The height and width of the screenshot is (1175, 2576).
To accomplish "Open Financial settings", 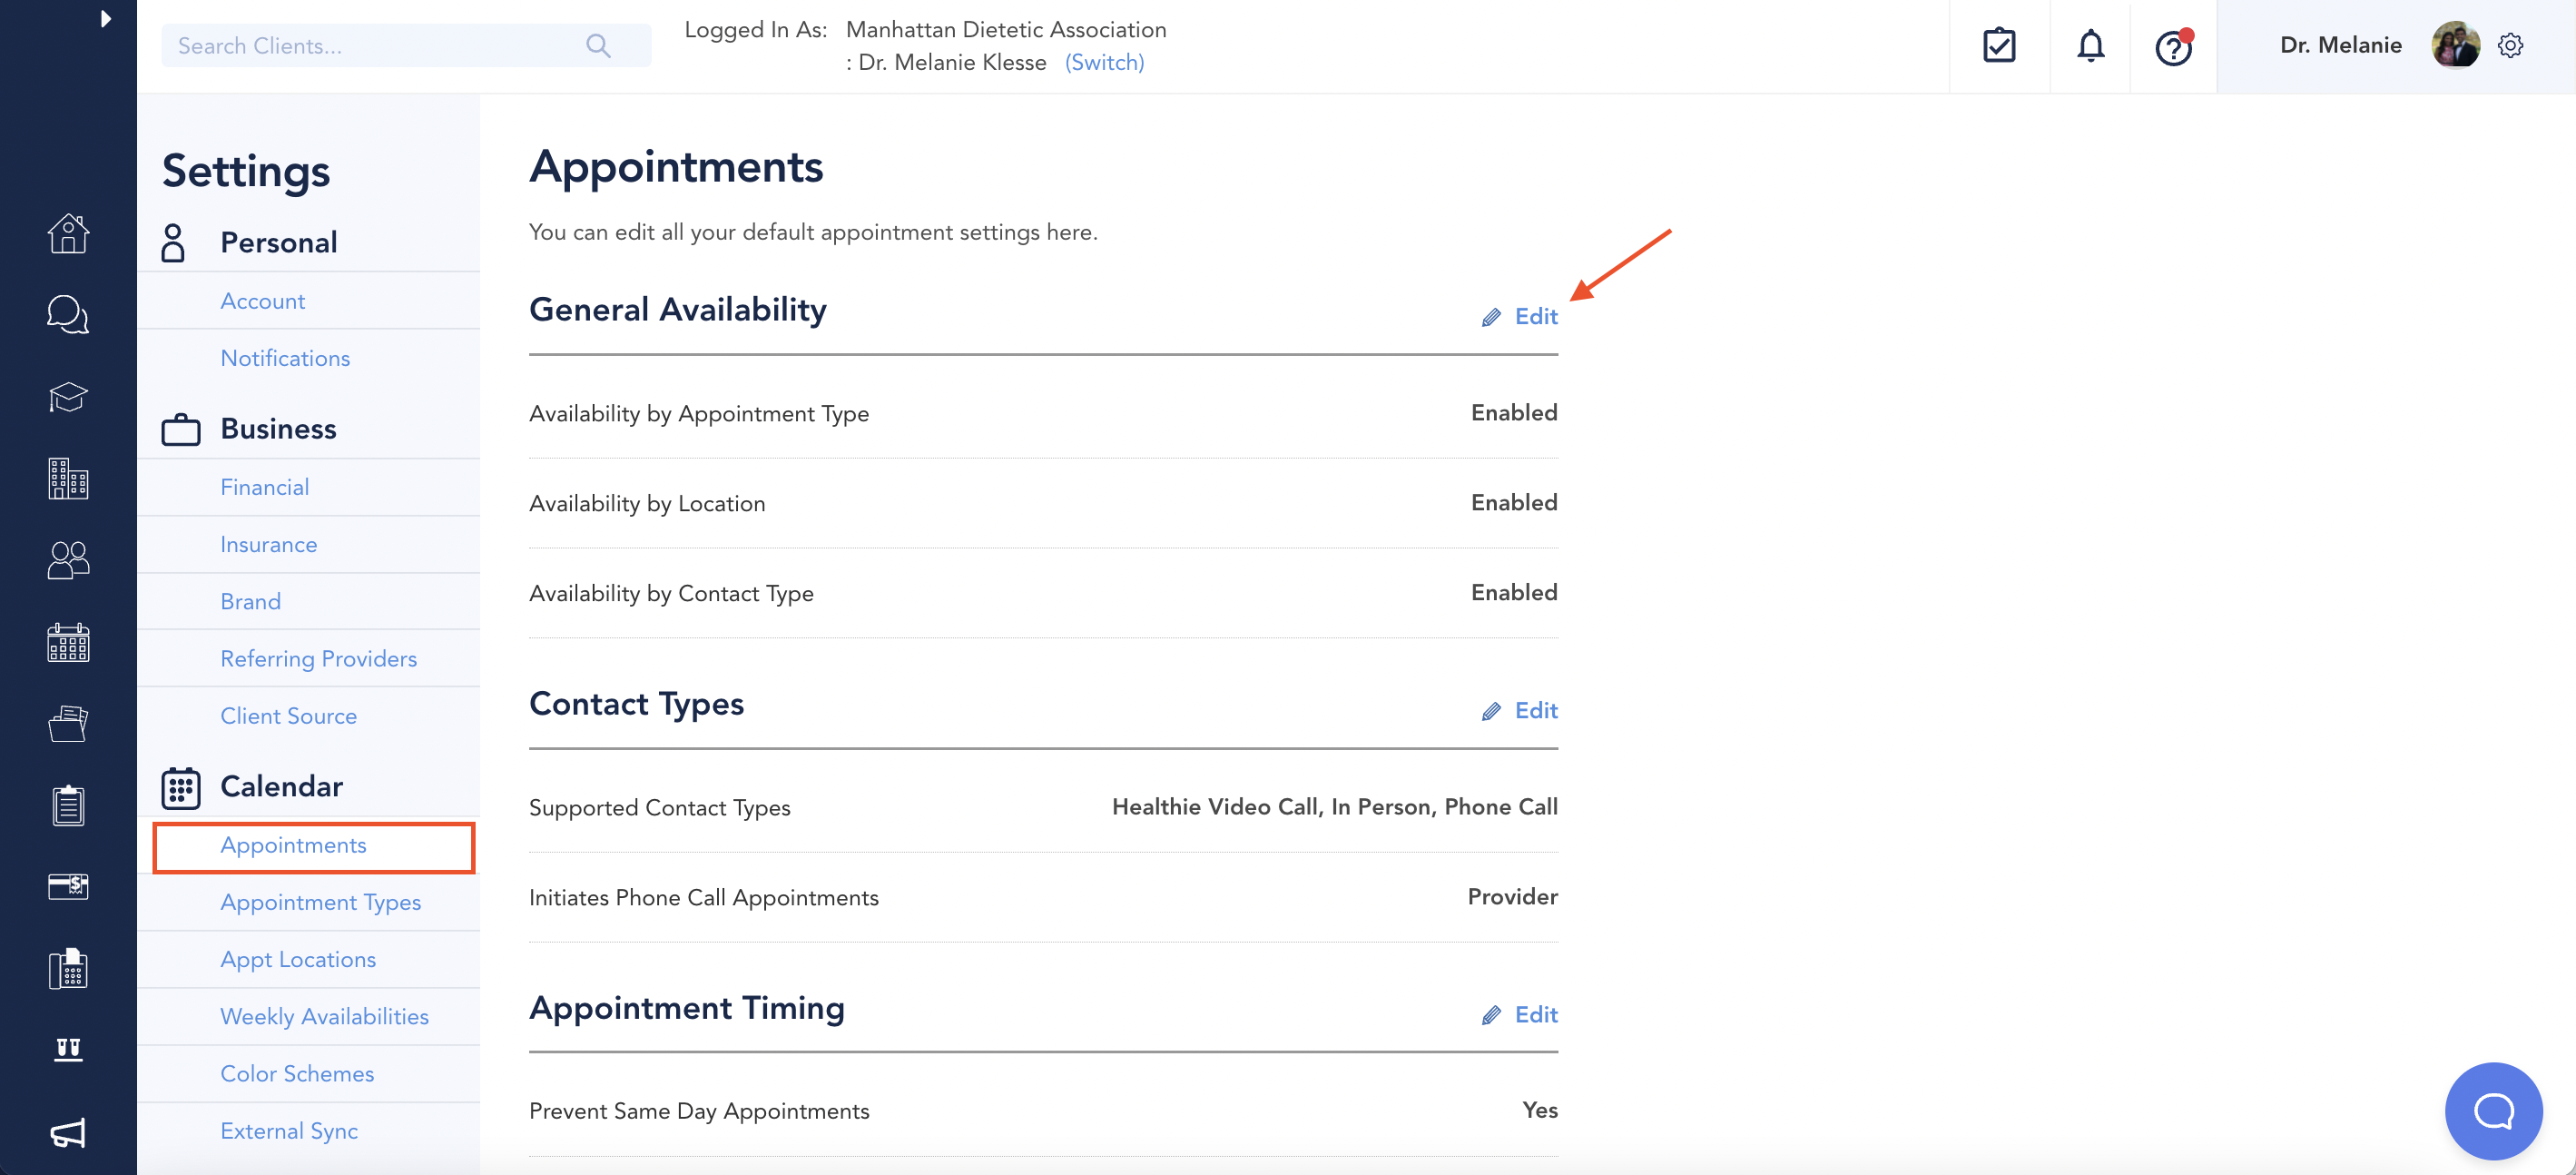I will click(x=264, y=487).
